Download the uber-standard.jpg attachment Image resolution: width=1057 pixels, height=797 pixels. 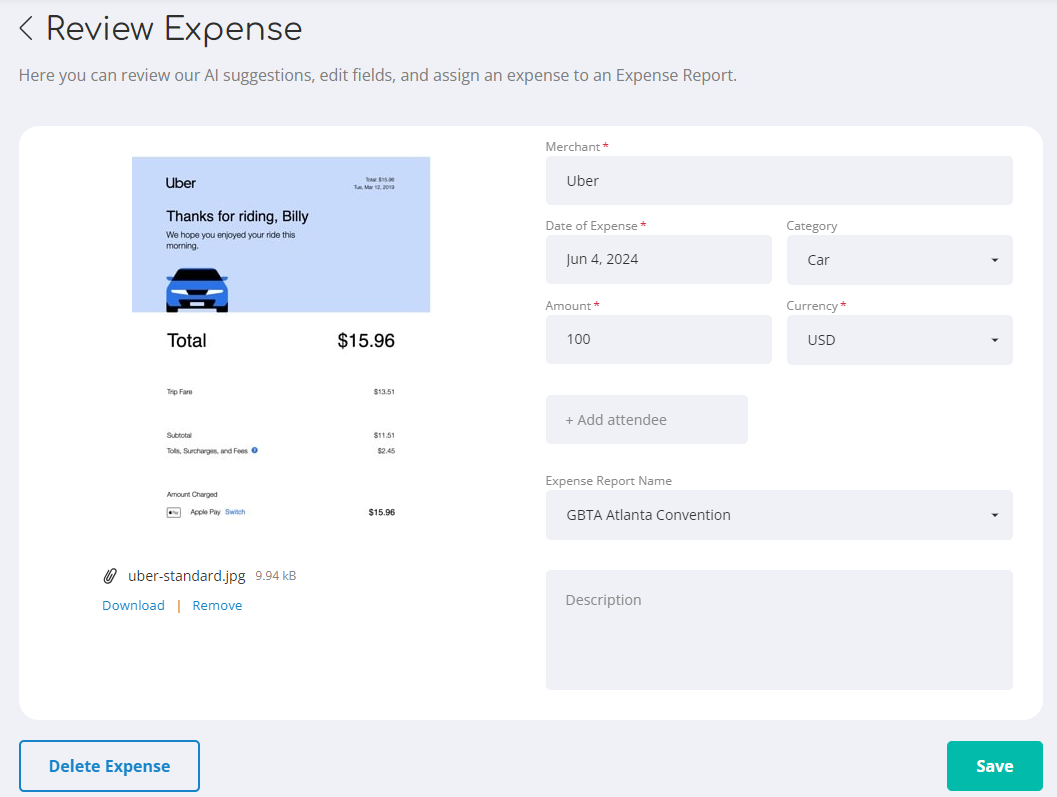[x=133, y=605]
